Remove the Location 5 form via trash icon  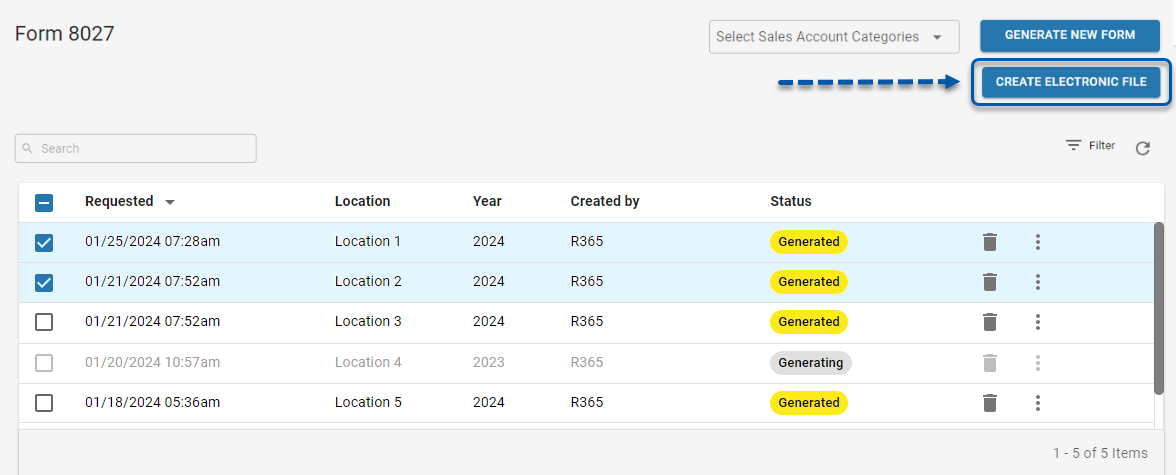990,403
